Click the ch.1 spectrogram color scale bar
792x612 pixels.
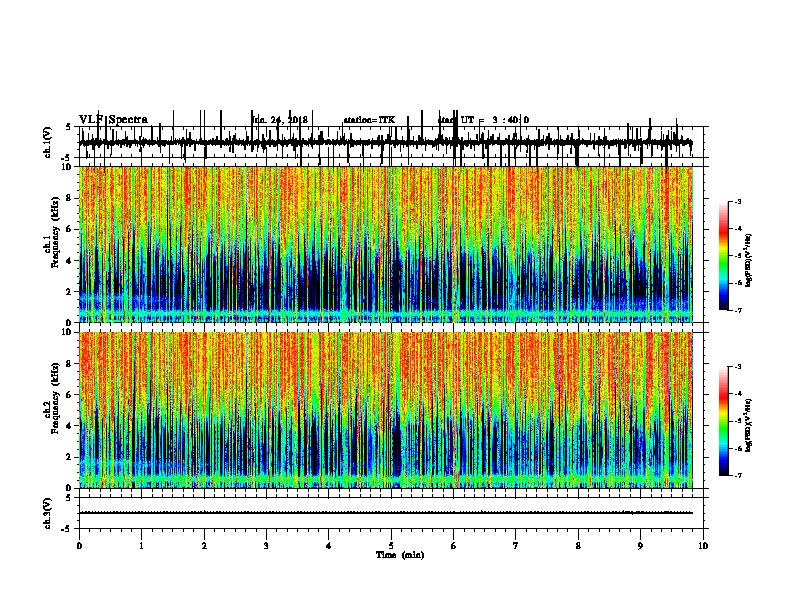pos(724,256)
